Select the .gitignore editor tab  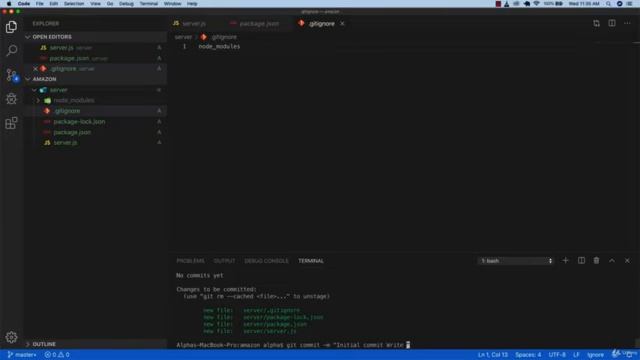click(322, 24)
